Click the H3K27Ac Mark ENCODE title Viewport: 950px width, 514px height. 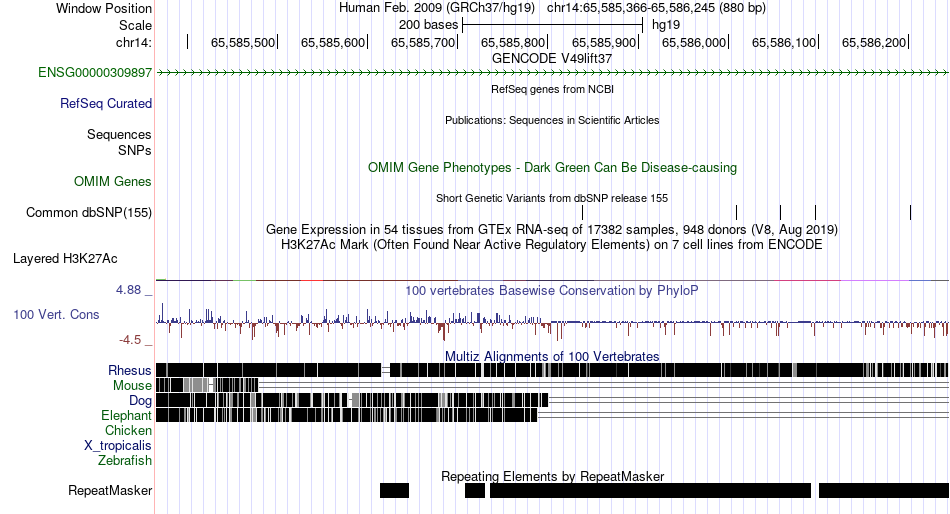point(552,245)
